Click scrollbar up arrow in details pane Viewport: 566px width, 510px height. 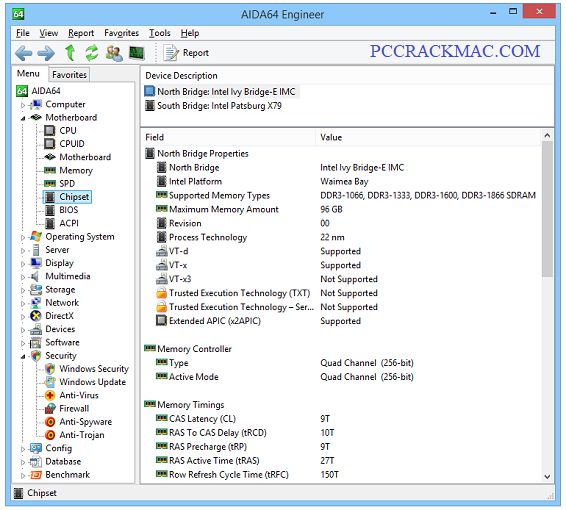coord(547,136)
